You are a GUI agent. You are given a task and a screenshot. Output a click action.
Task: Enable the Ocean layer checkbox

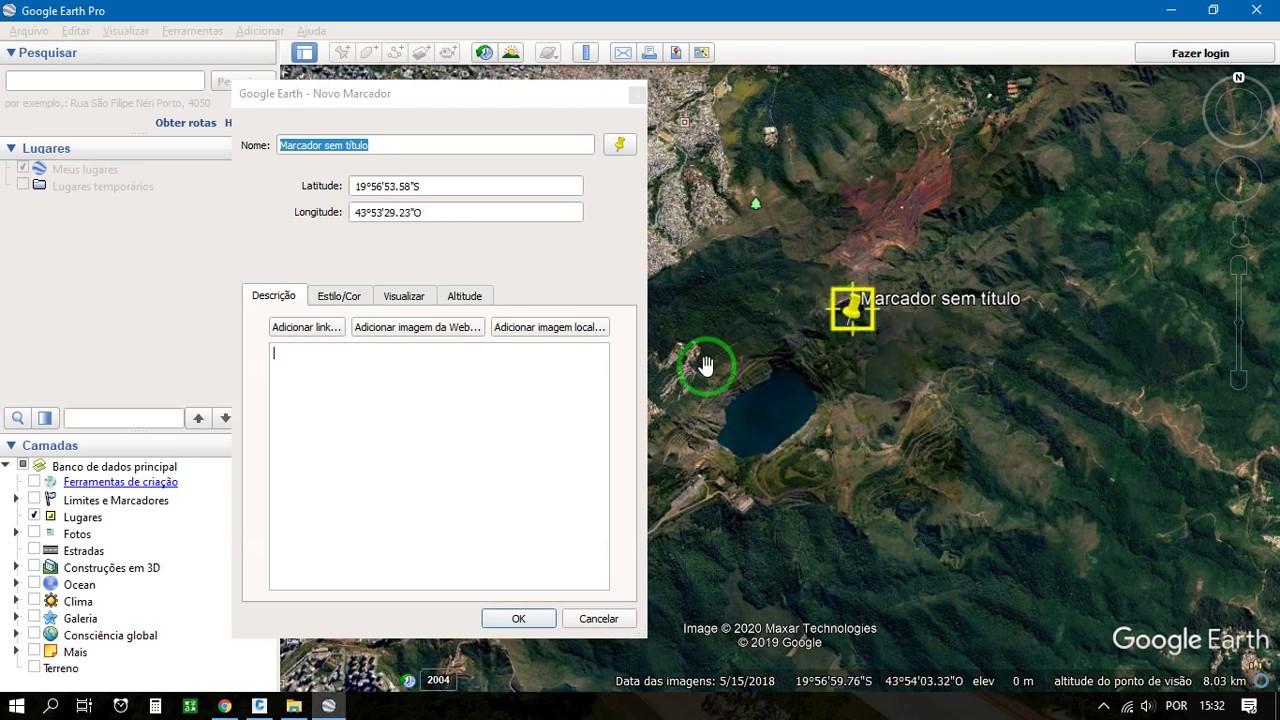[x=34, y=584]
